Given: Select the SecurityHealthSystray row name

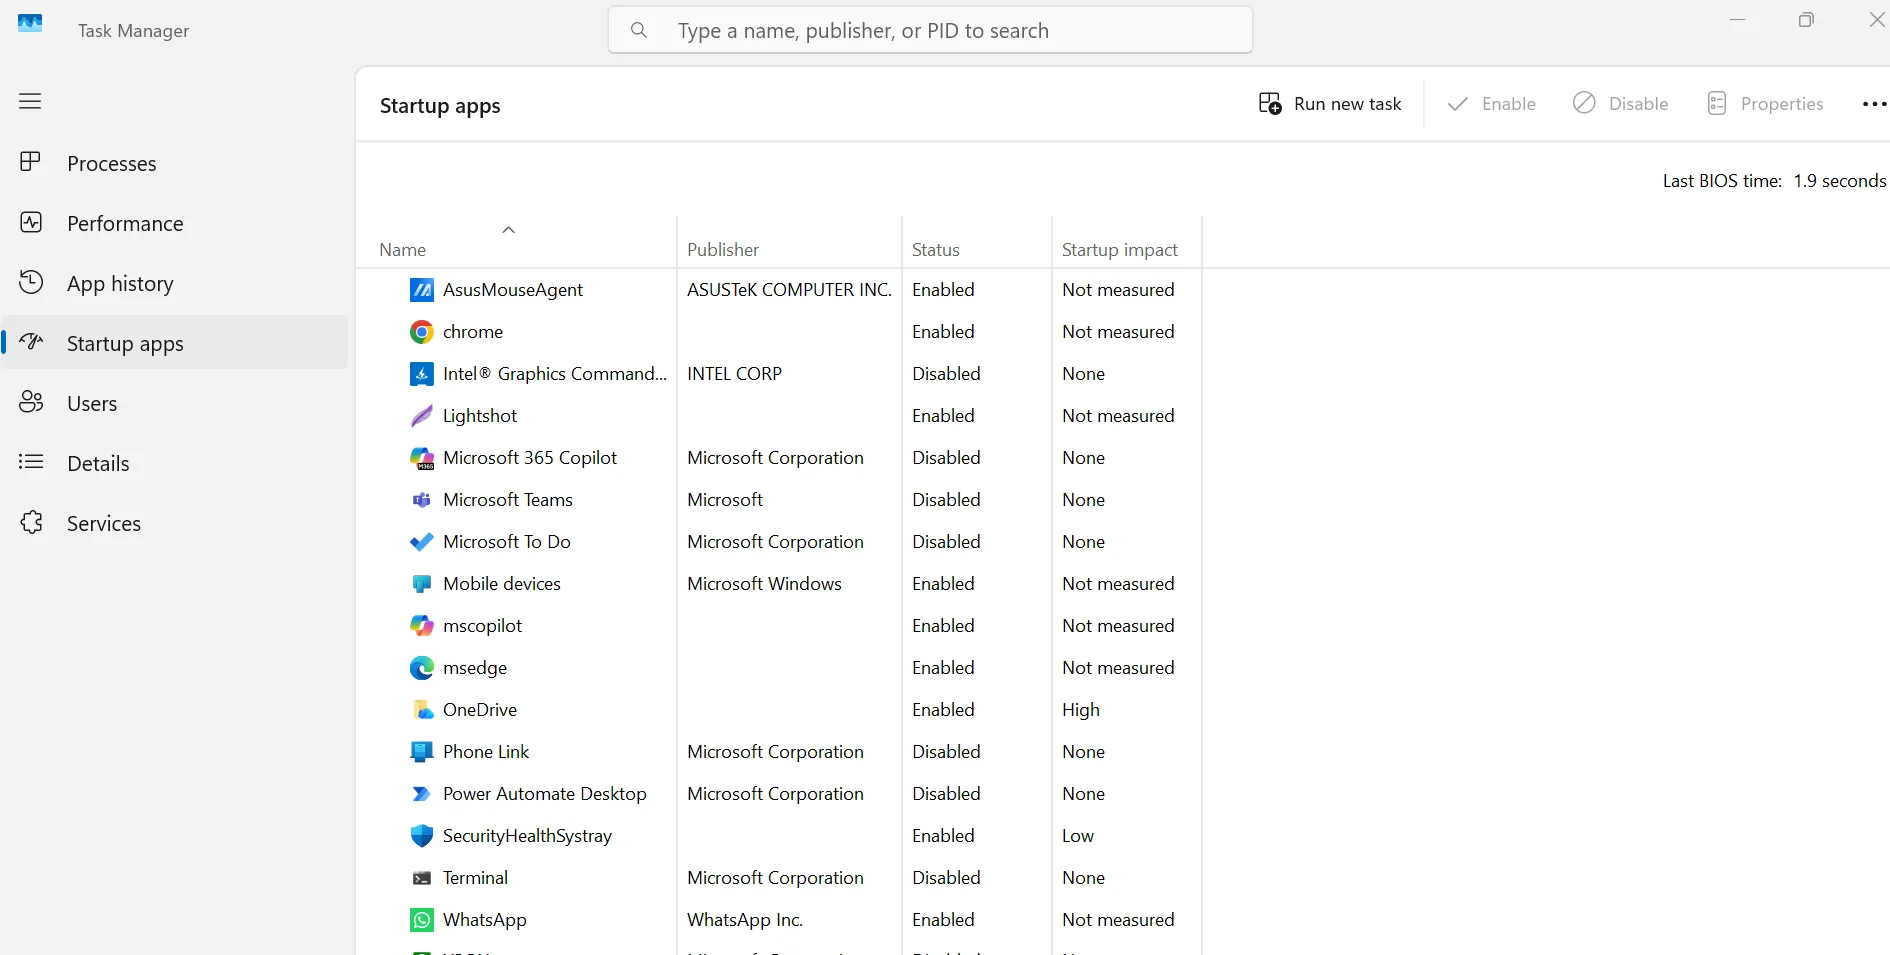Looking at the screenshot, I should [x=527, y=836].
